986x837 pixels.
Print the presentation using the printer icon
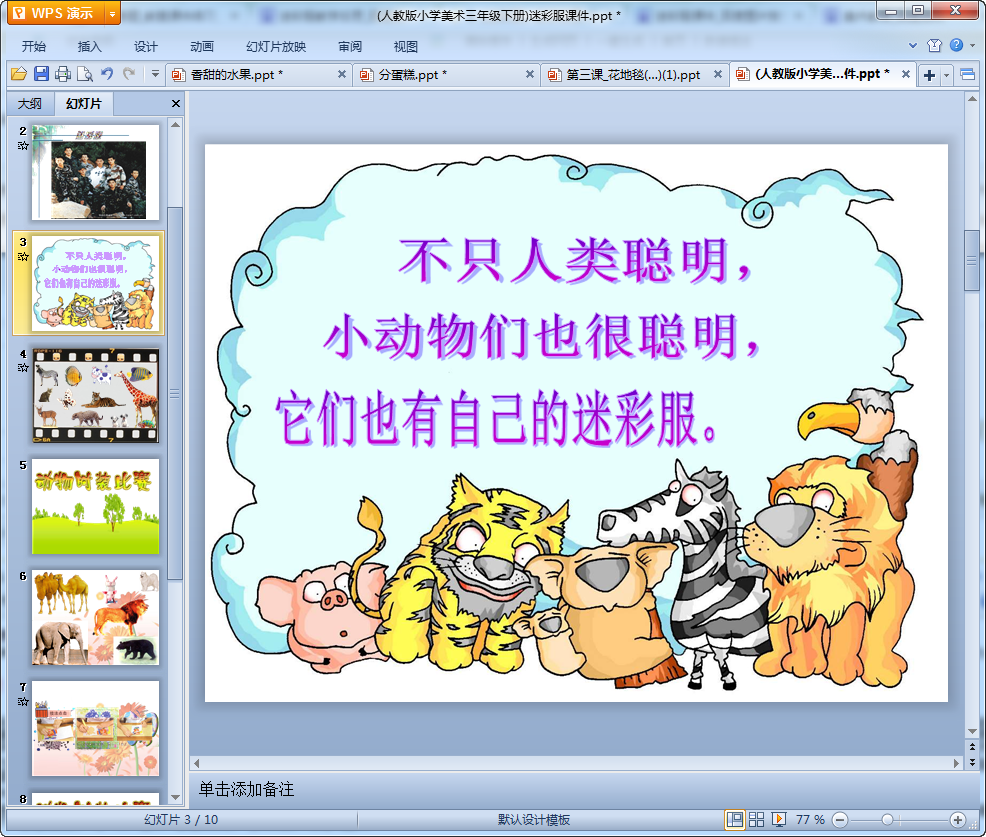(x=63, y=74)
